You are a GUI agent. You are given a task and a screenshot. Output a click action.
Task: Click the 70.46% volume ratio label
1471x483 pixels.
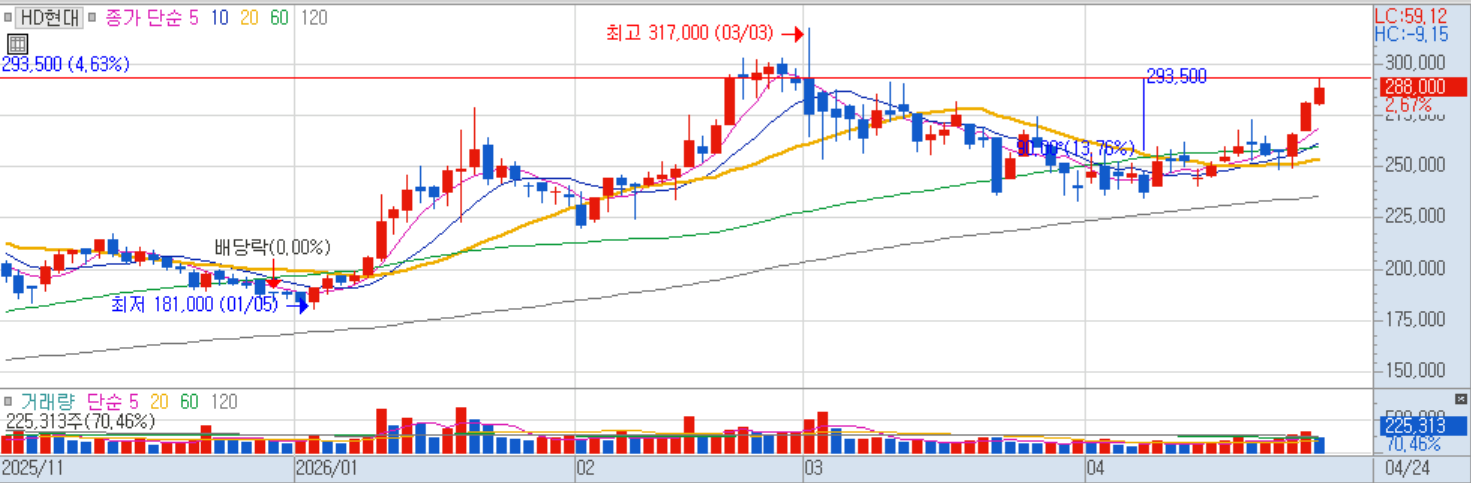click(1413, 444)
